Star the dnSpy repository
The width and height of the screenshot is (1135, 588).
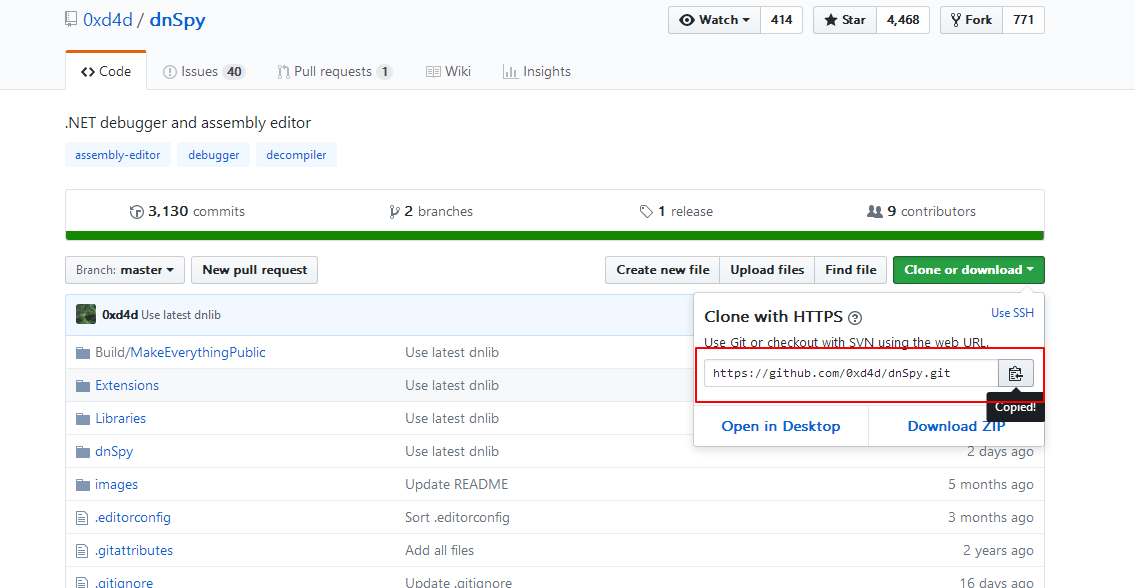pos(845,20)
